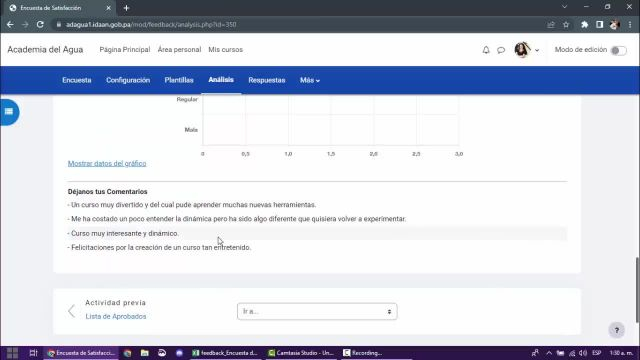Open the browser extensions puzzle icon
This screenshot has height=360, width=640.
coord(584,24)
